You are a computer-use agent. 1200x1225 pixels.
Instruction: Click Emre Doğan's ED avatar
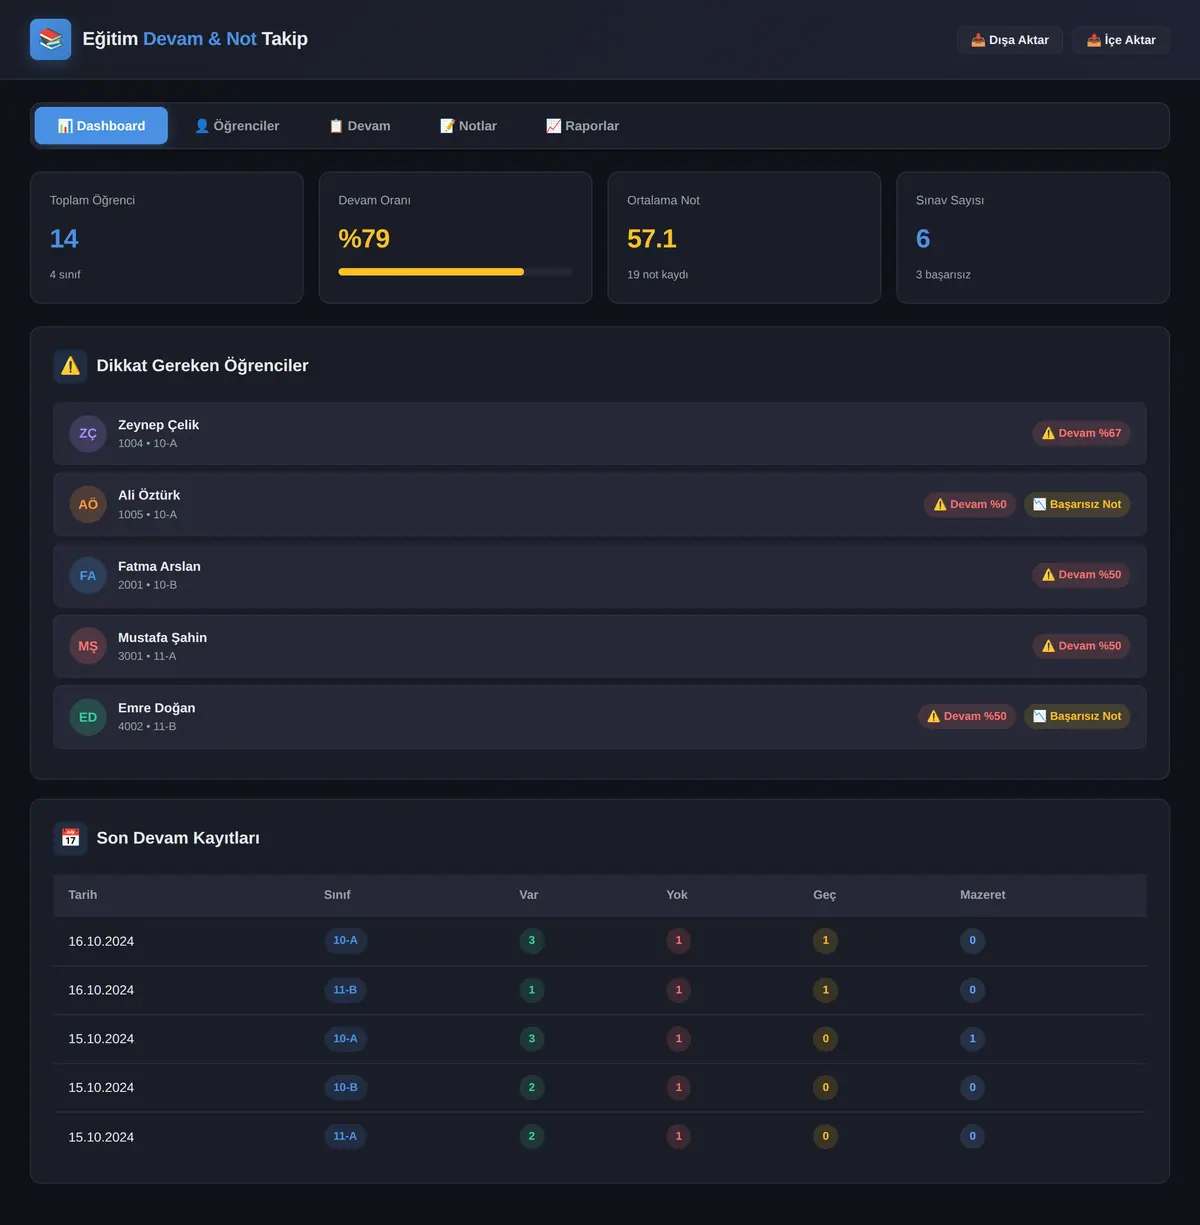pos(88,717)
